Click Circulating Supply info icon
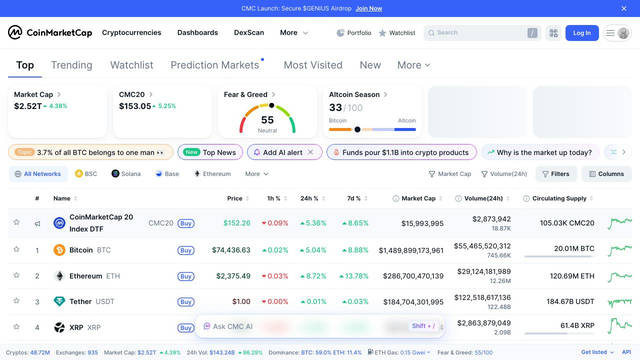Viewport: 640px width, 360px height. point(526,198)
